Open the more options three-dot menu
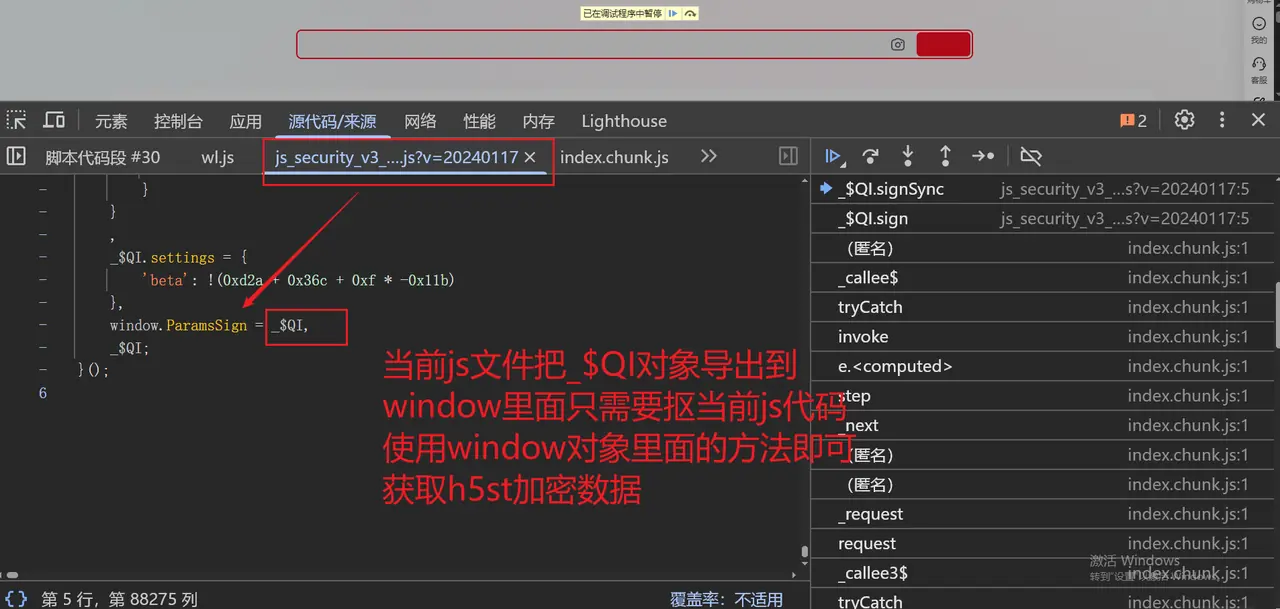 [1222, 119]
